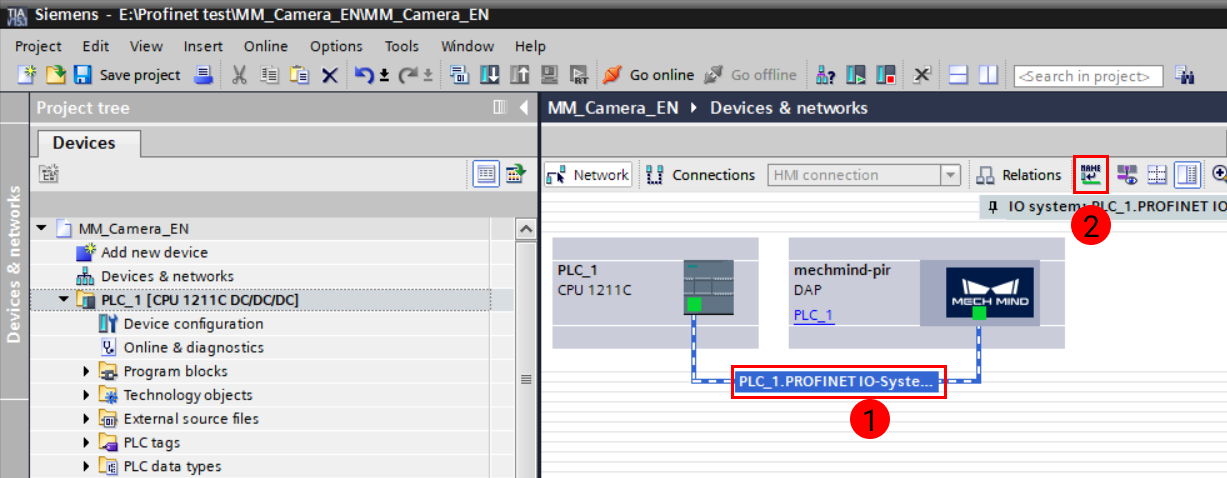
Task: Click the Undo arrow
Action: [x=364, y=75]
